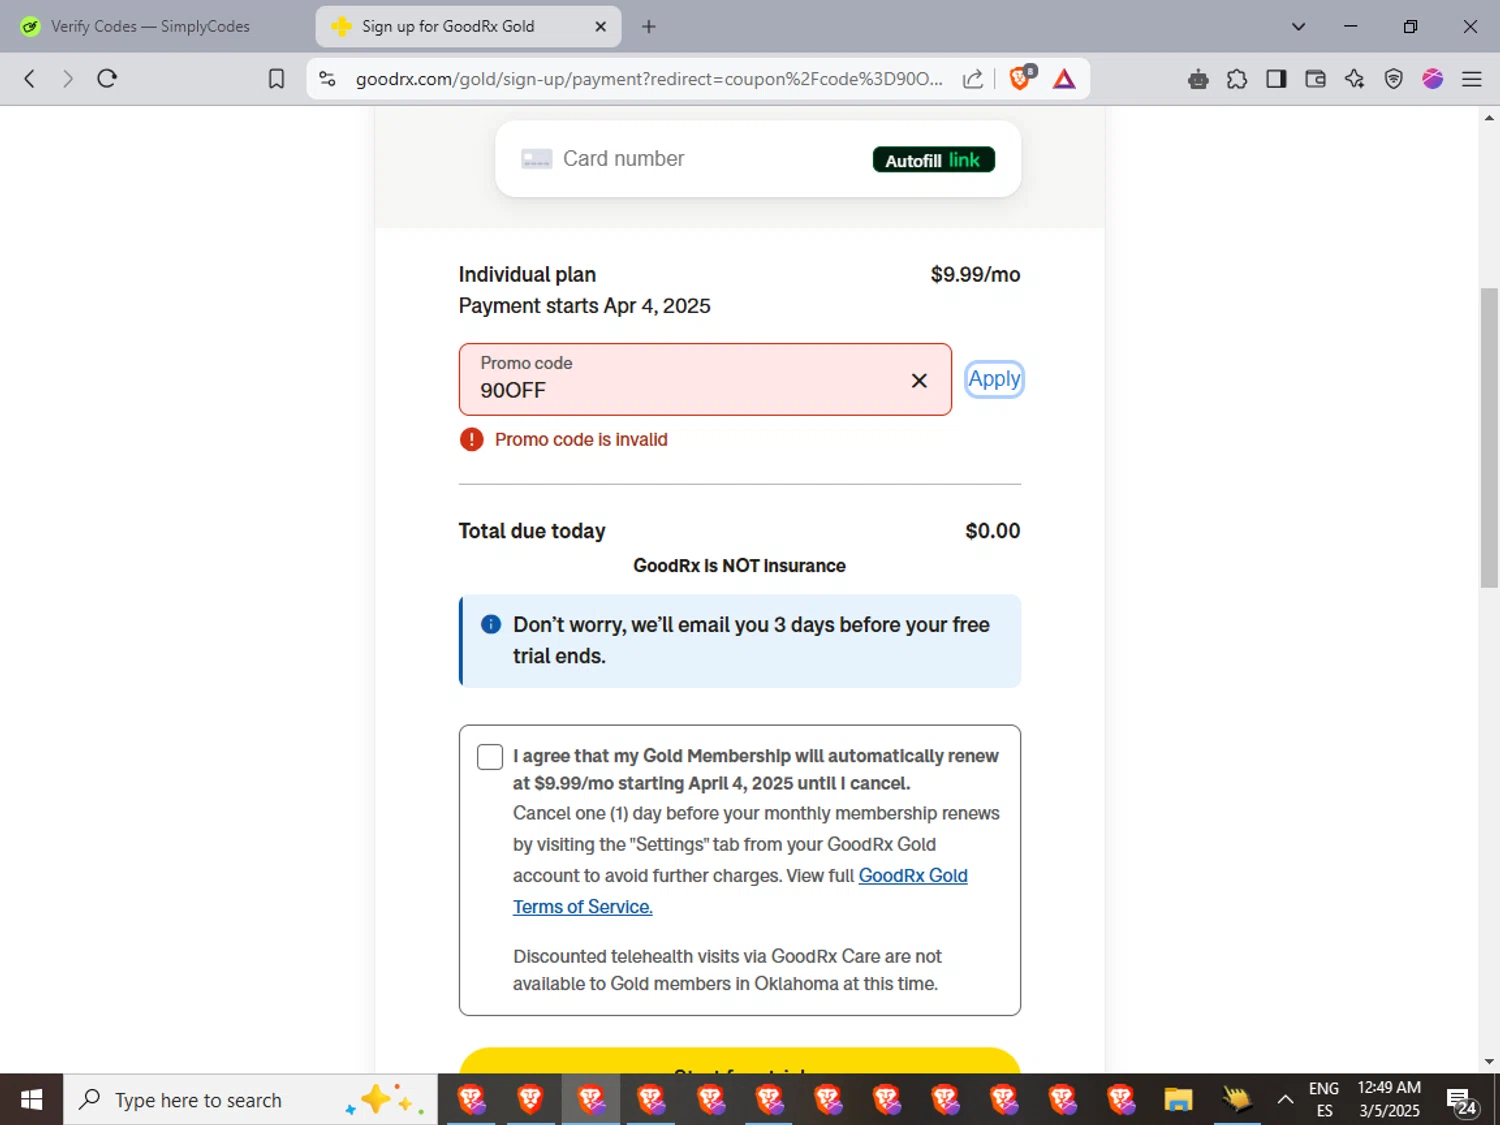Open the Extensions puzzle icon
Viewport: 1500px width, 1125px height.
coord(1237,79)
